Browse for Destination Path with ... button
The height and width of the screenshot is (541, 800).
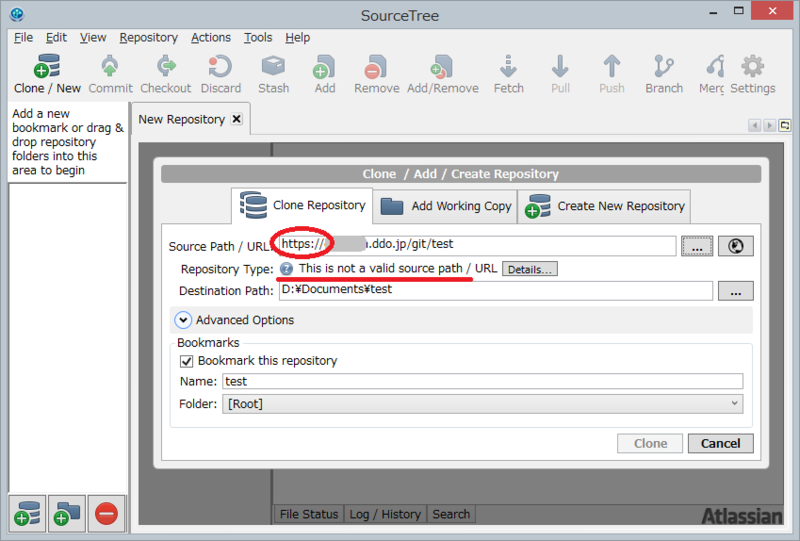click(x=735, y=291)
